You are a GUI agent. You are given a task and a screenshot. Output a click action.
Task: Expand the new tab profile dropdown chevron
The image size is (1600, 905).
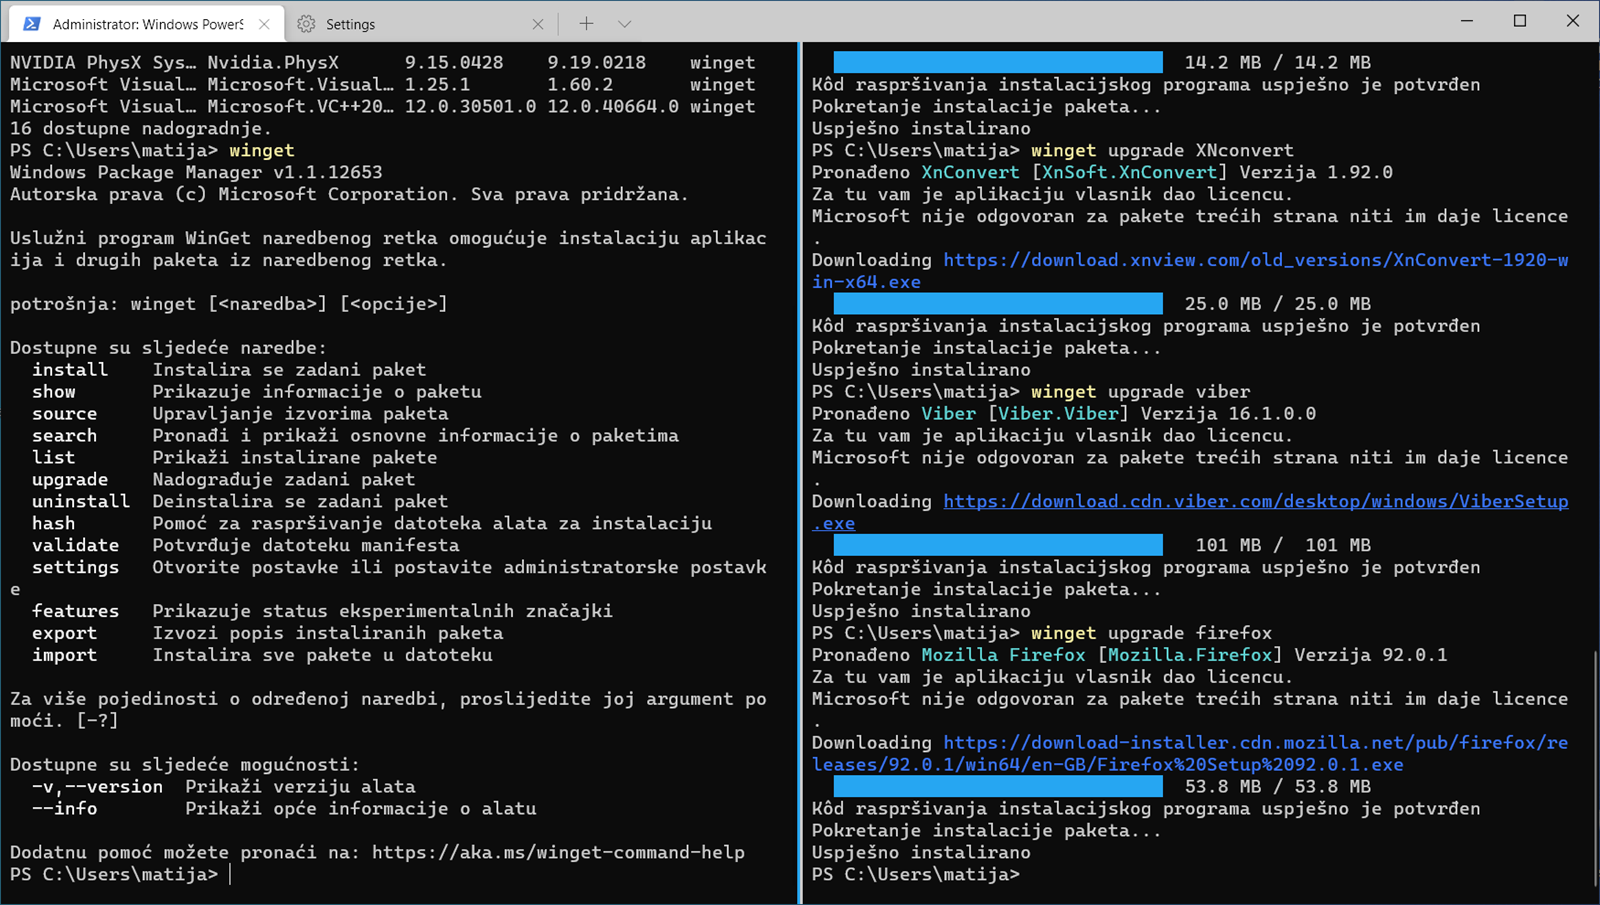[624, 23]
